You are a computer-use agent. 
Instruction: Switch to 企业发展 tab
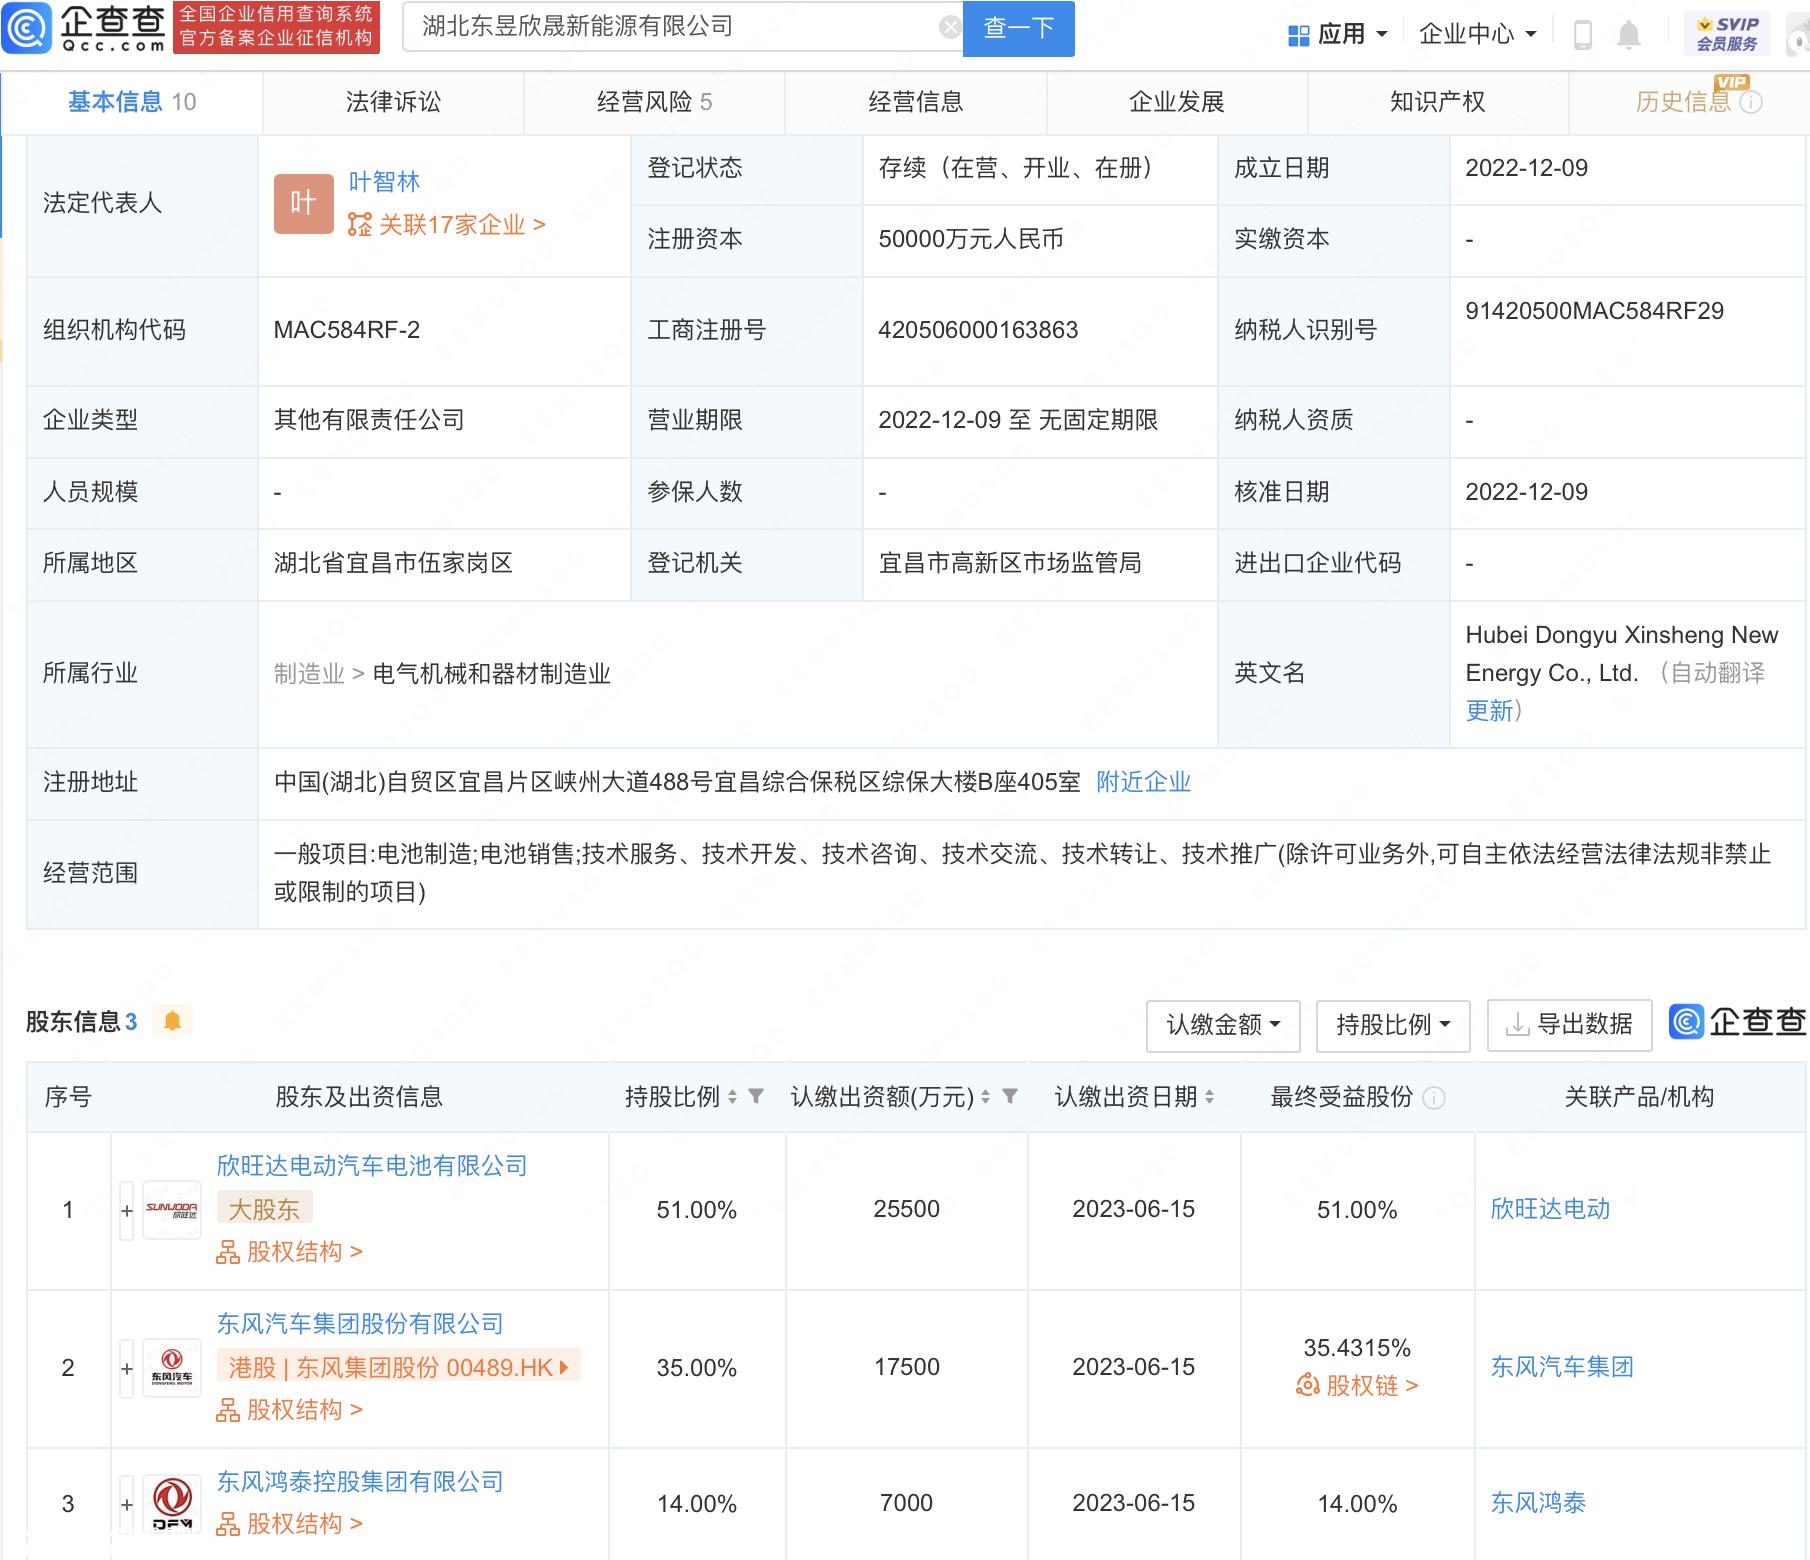pos(1176,102)
